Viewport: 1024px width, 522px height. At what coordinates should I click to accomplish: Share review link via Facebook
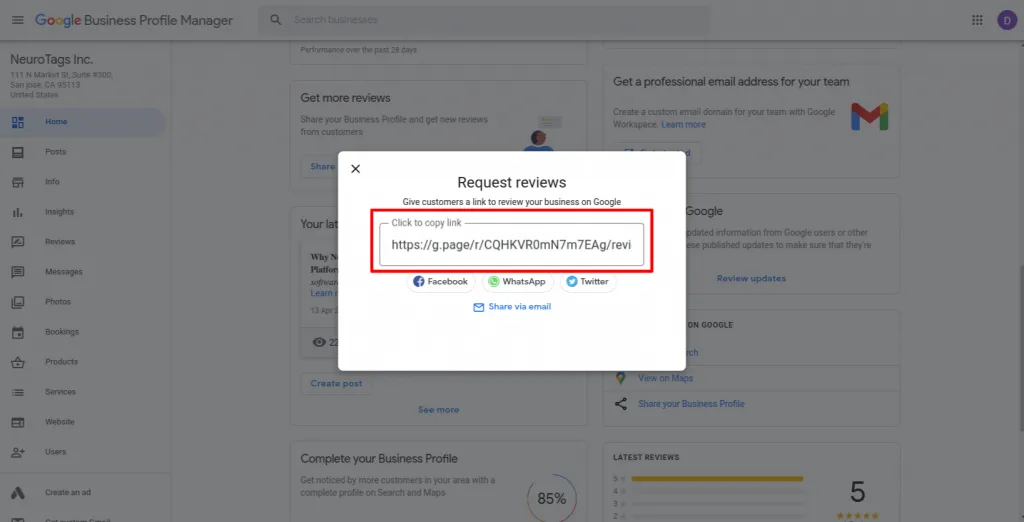click(x=441, y=282)
